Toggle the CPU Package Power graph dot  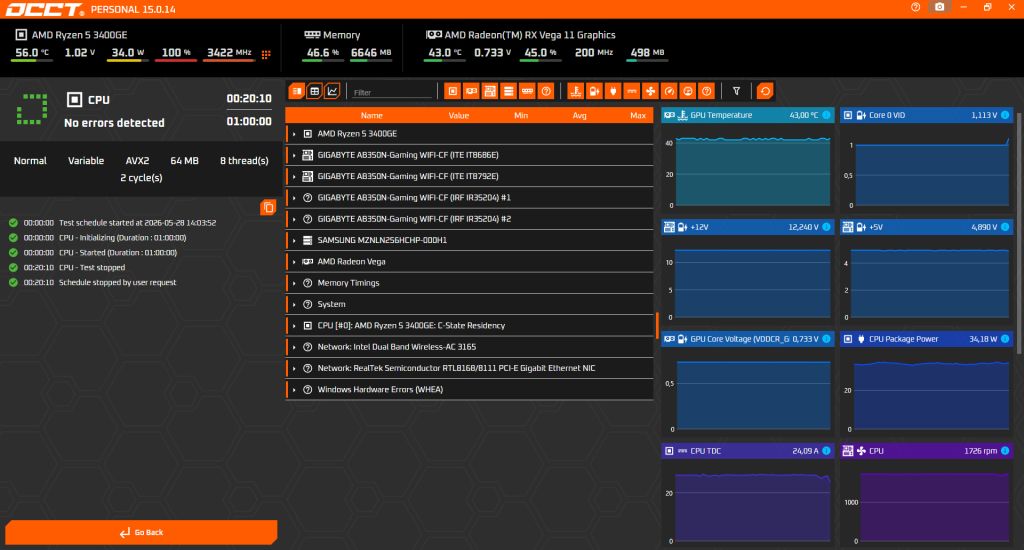tap(1005, 338)
